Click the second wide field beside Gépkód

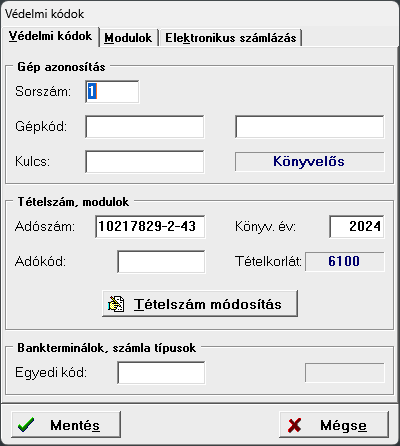tap(310, 127)
